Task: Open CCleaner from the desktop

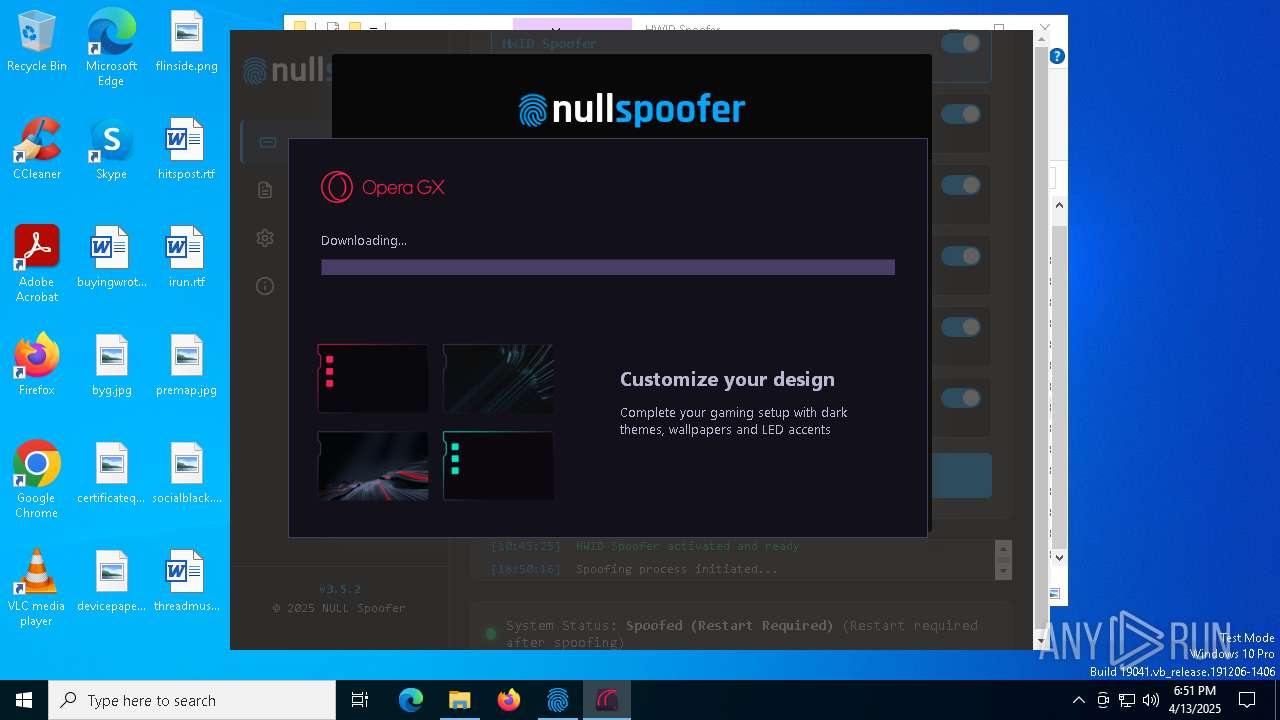Action: [x=37, y=150]
